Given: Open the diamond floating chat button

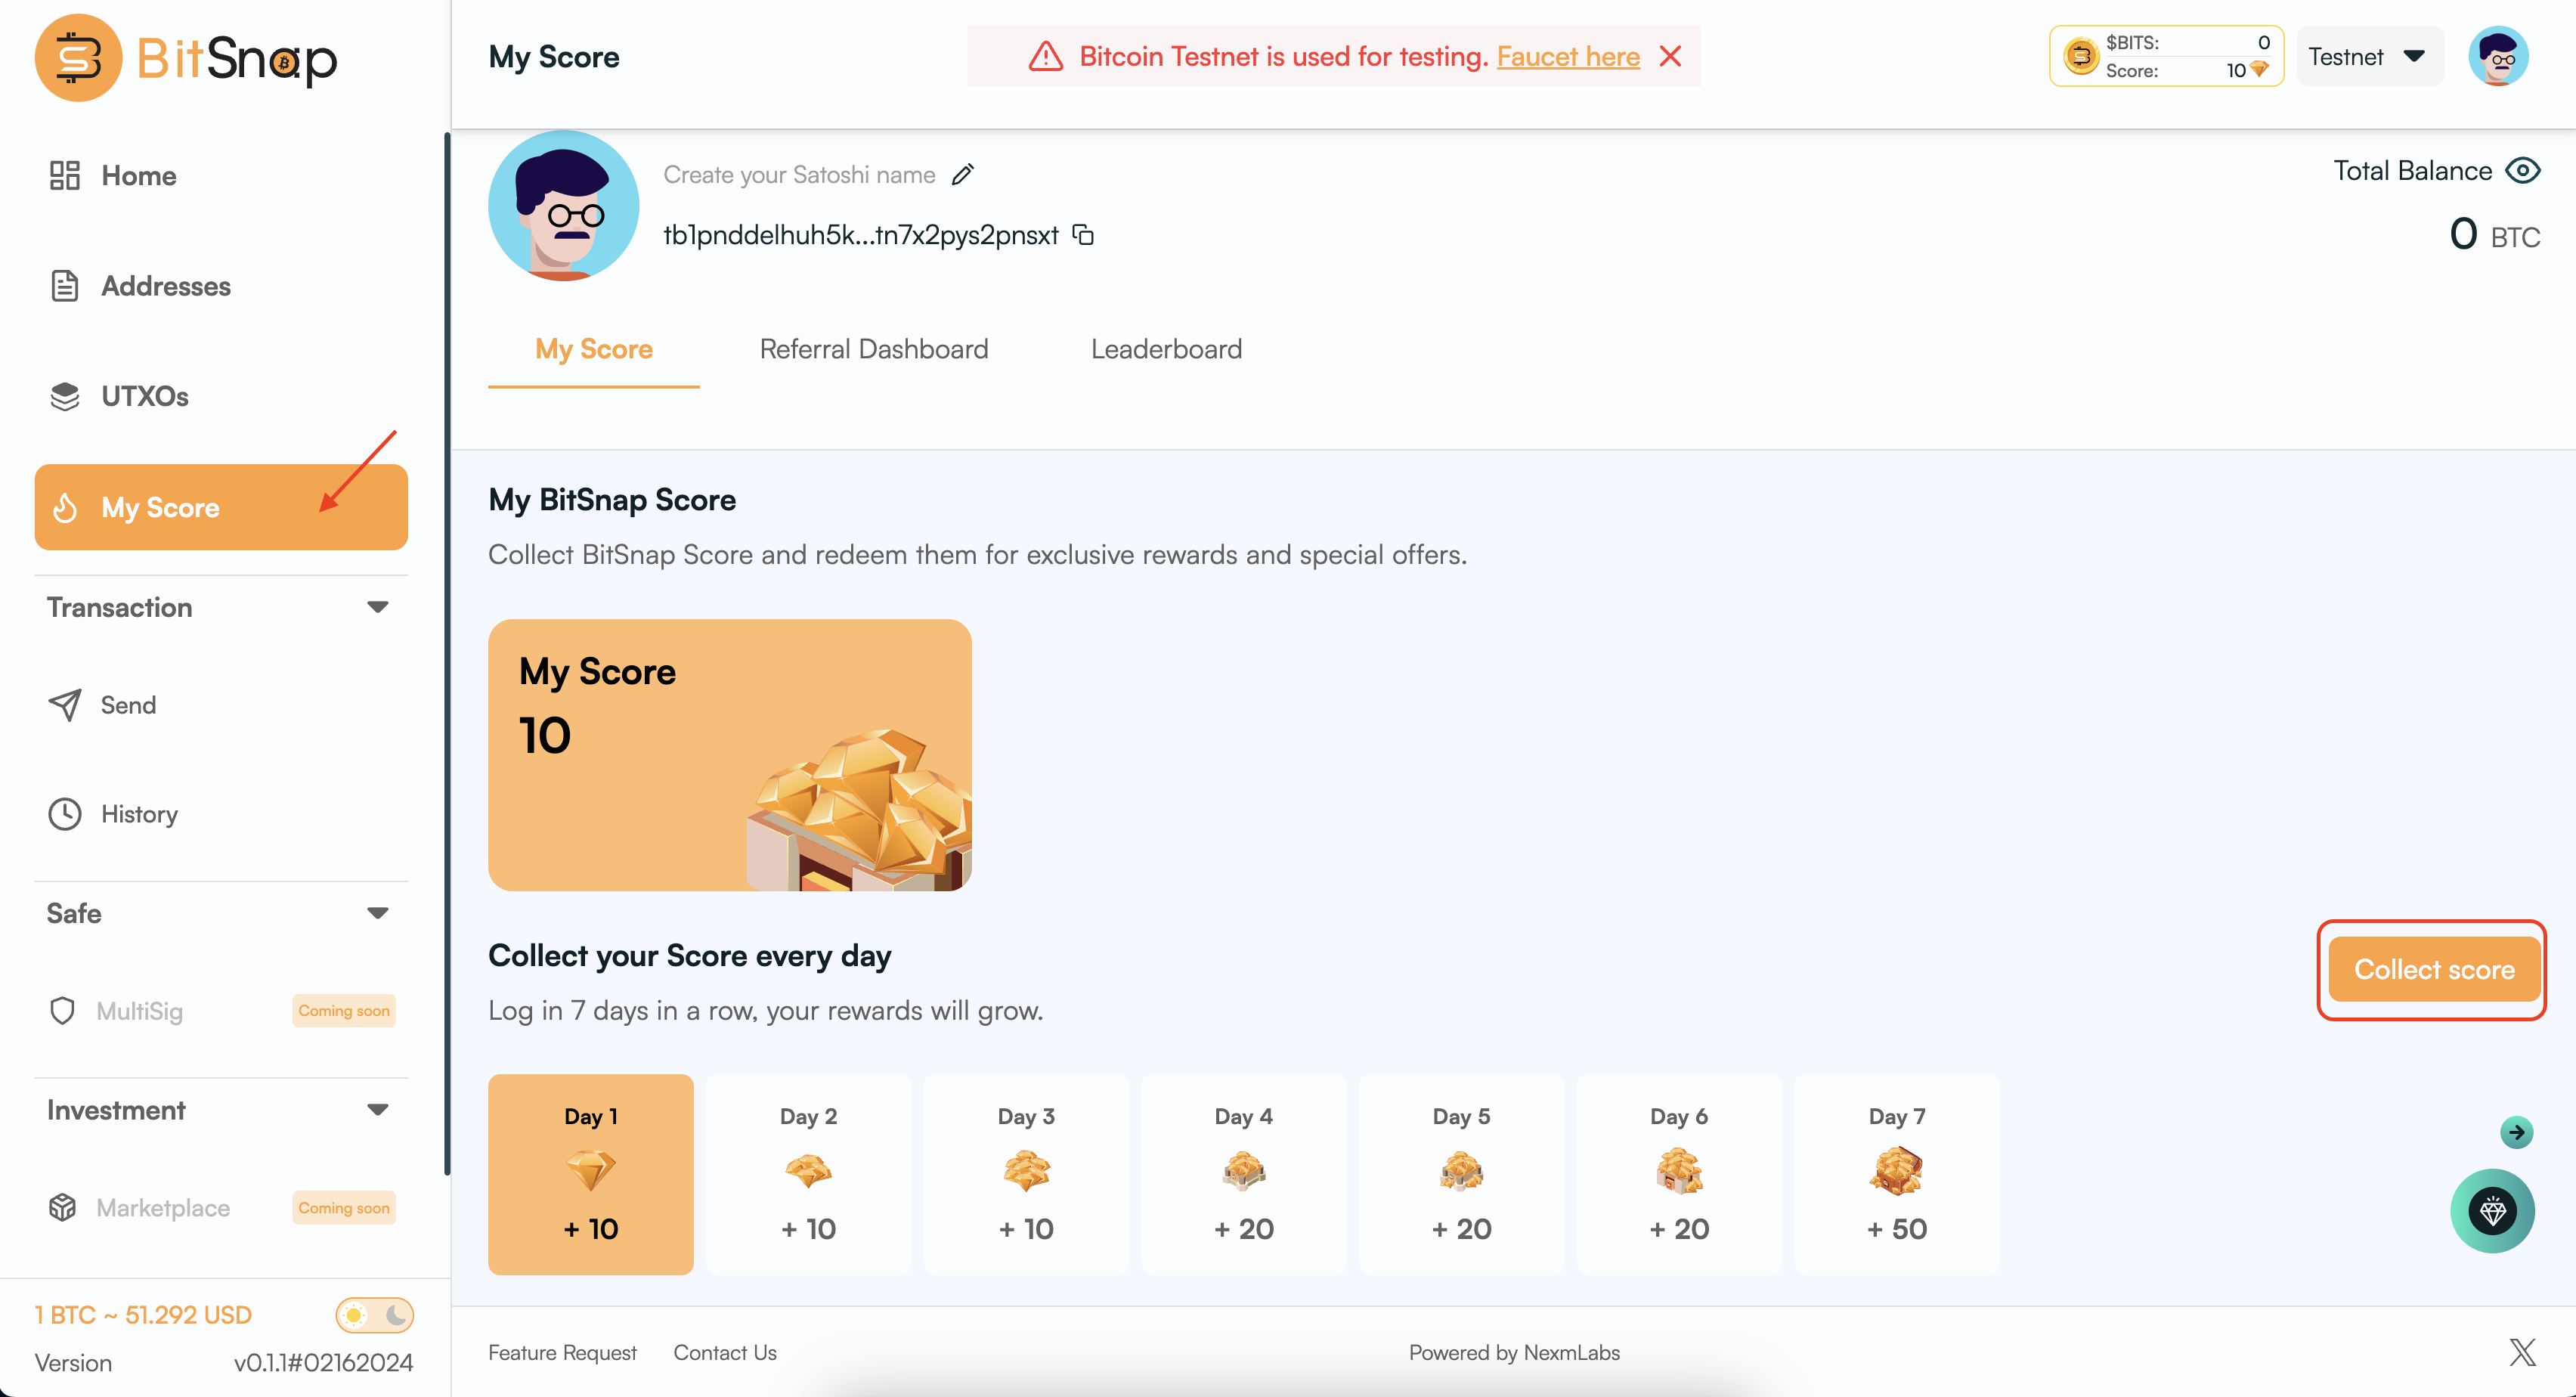Looking at the screenshot, I should pyautogui.click(x=2492, y=1211).
